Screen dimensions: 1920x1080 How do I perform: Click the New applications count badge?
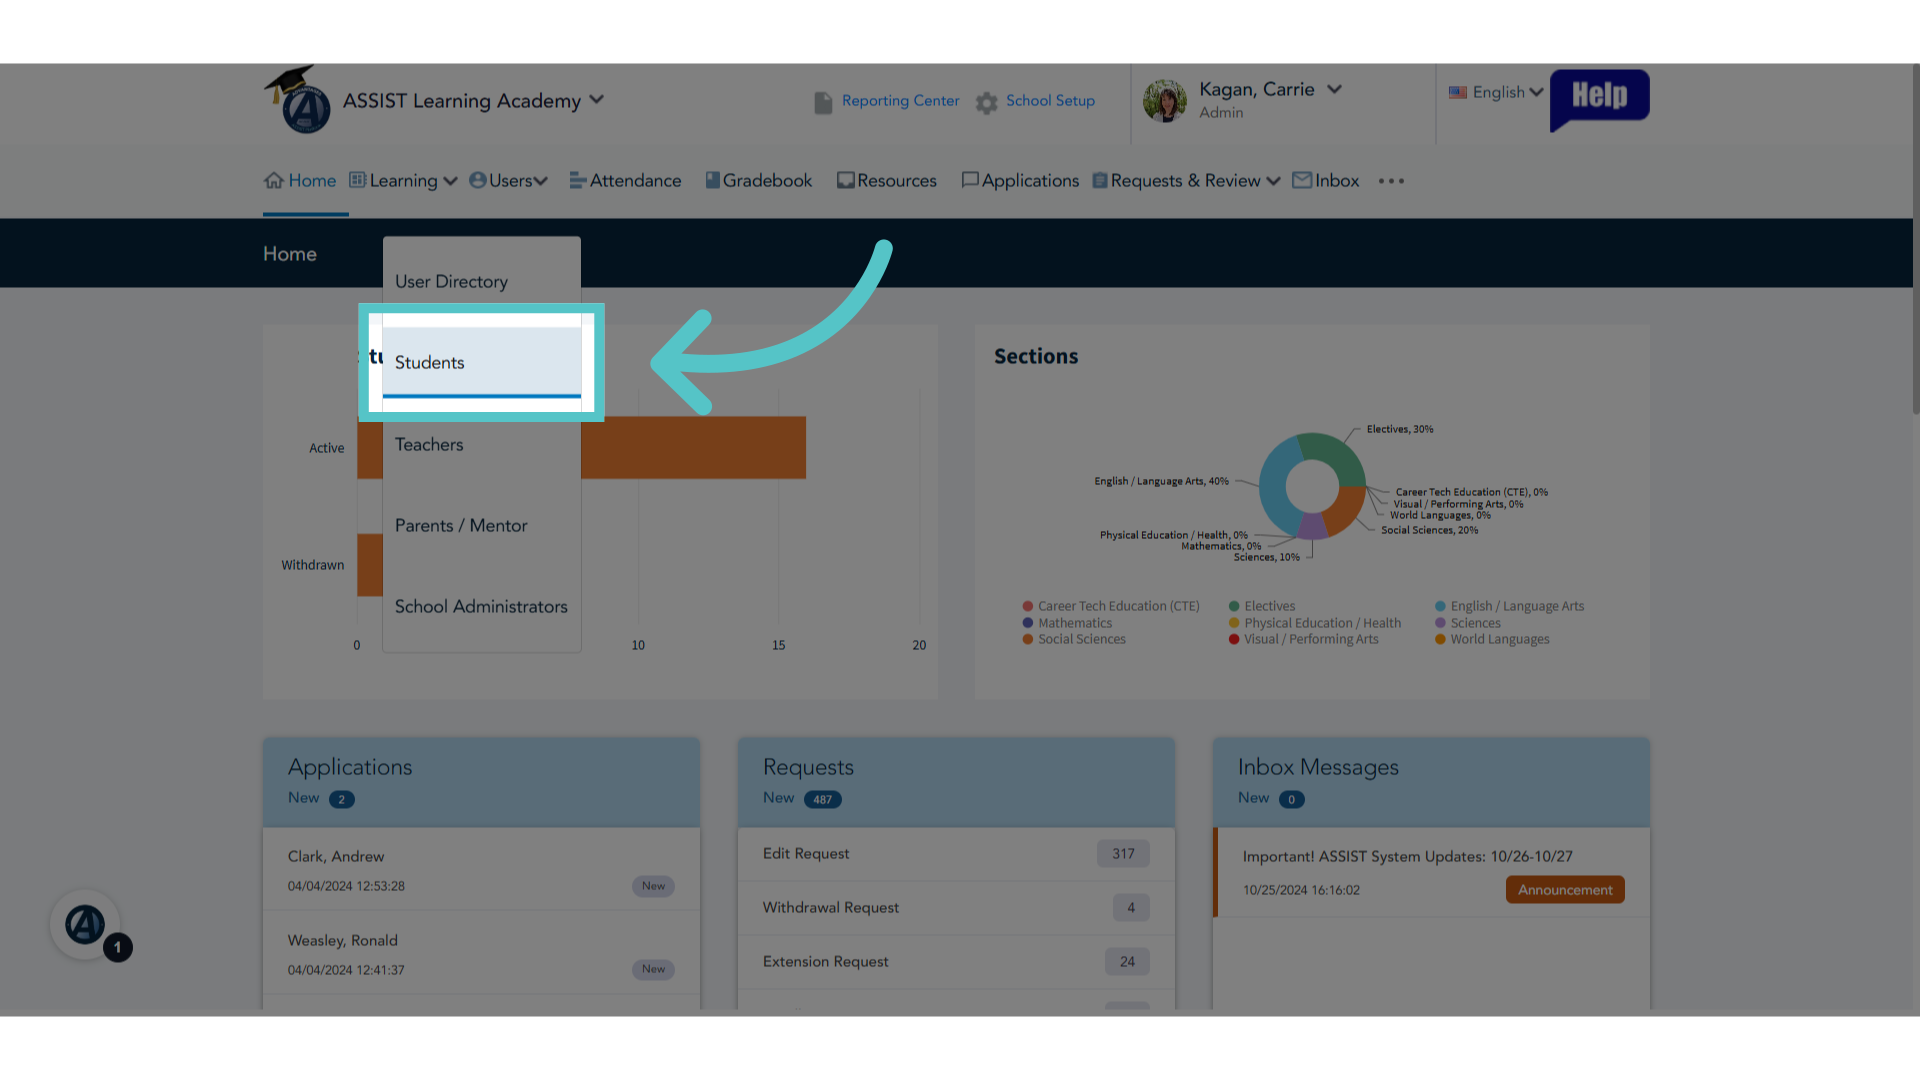(x=342, y=799)
